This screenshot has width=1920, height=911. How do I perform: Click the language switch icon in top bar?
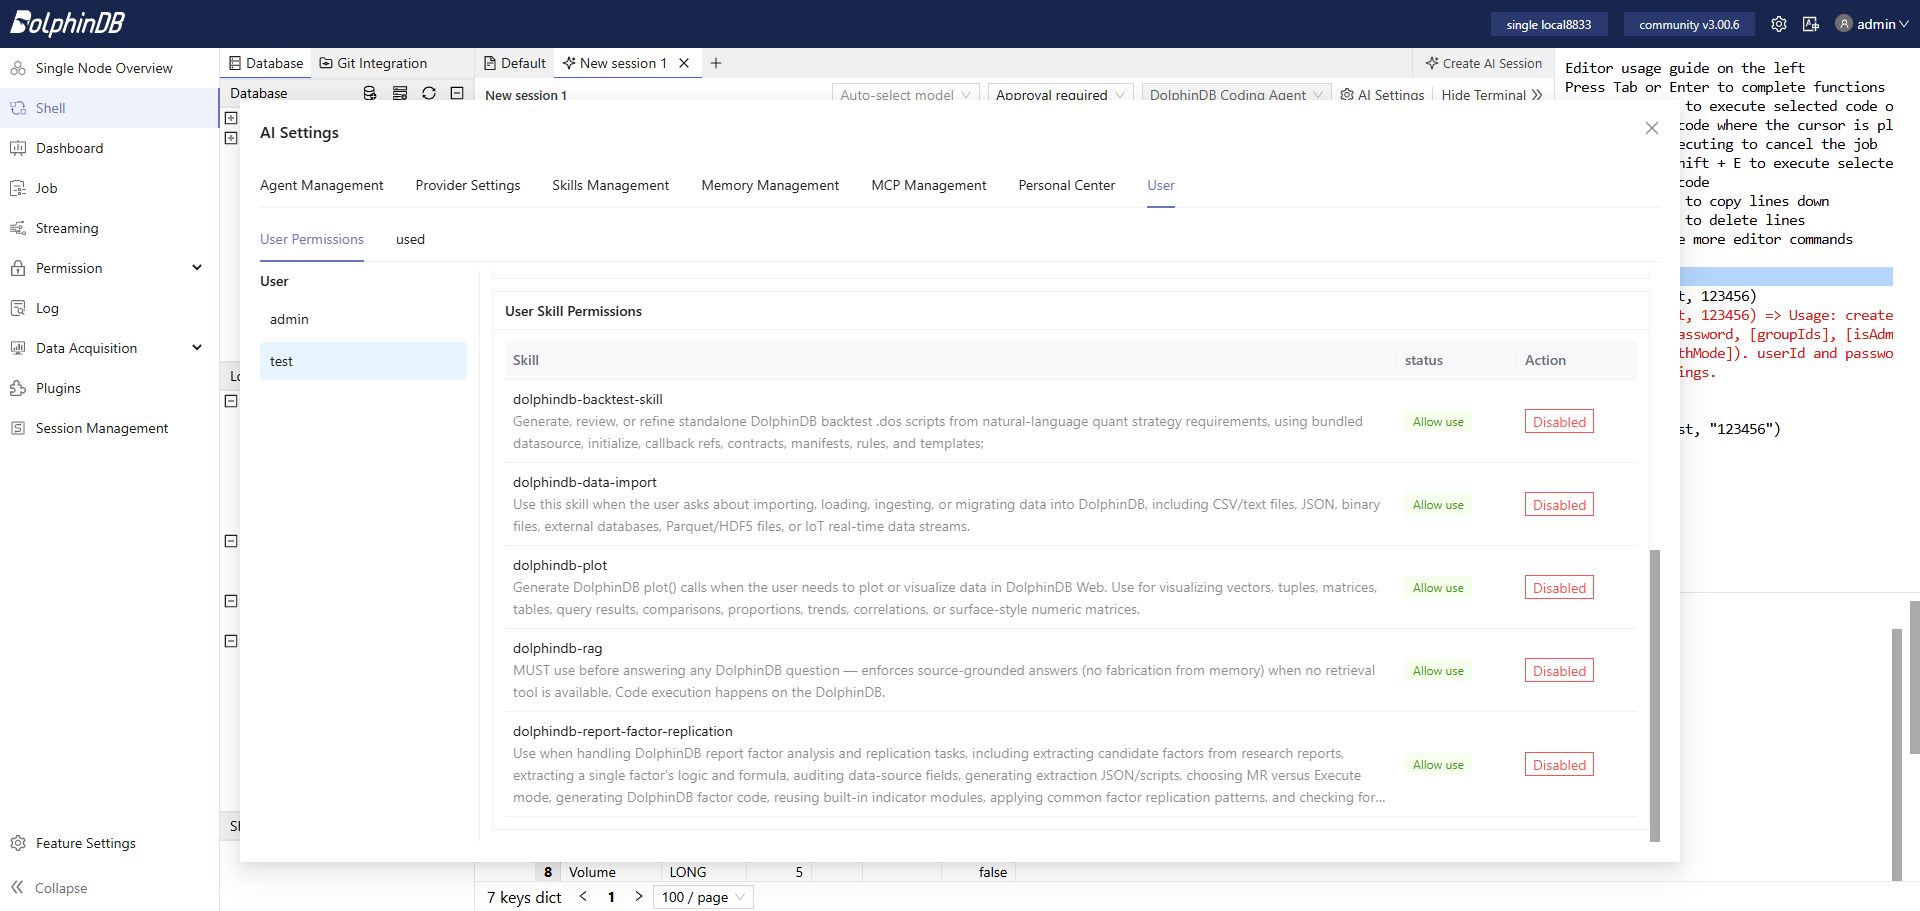point(1811,24)
